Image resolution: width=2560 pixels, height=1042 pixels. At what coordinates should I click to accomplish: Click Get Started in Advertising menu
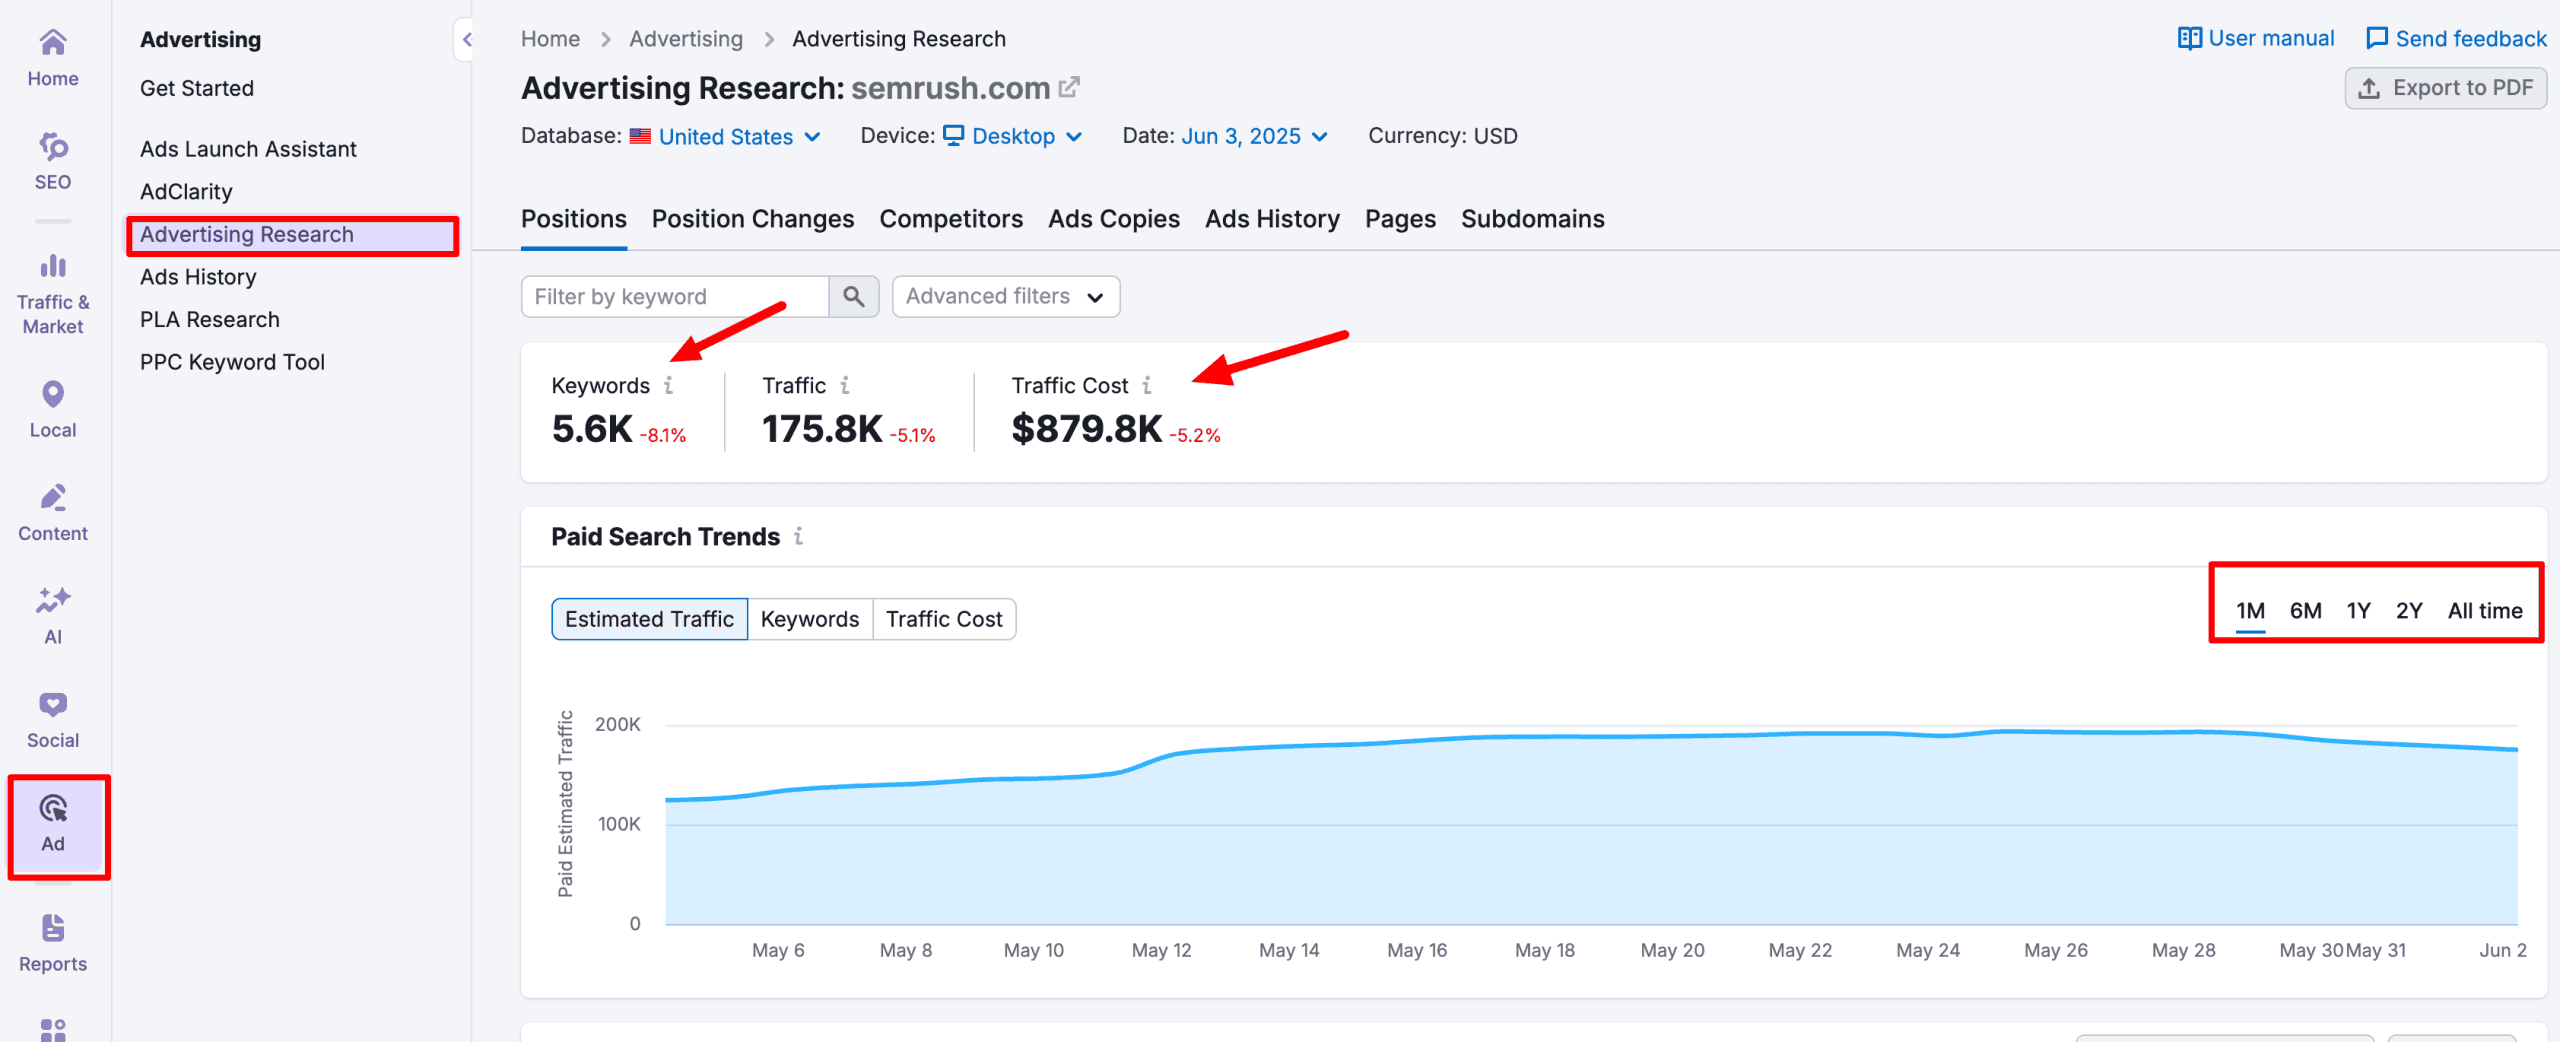pyautogui.click(x=197, y=88)
